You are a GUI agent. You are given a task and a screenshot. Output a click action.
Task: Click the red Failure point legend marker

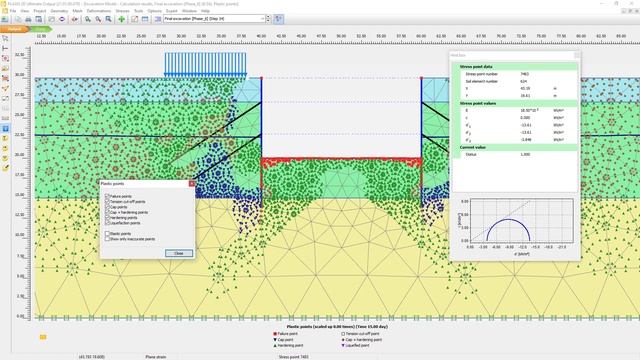click(275, 334)
